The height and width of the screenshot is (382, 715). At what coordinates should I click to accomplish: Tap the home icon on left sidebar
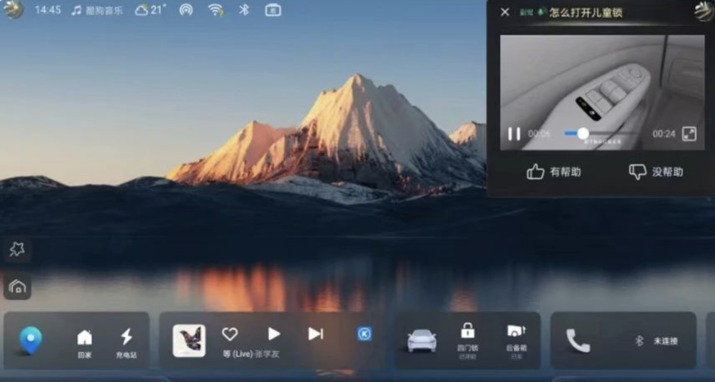(17, 287)
